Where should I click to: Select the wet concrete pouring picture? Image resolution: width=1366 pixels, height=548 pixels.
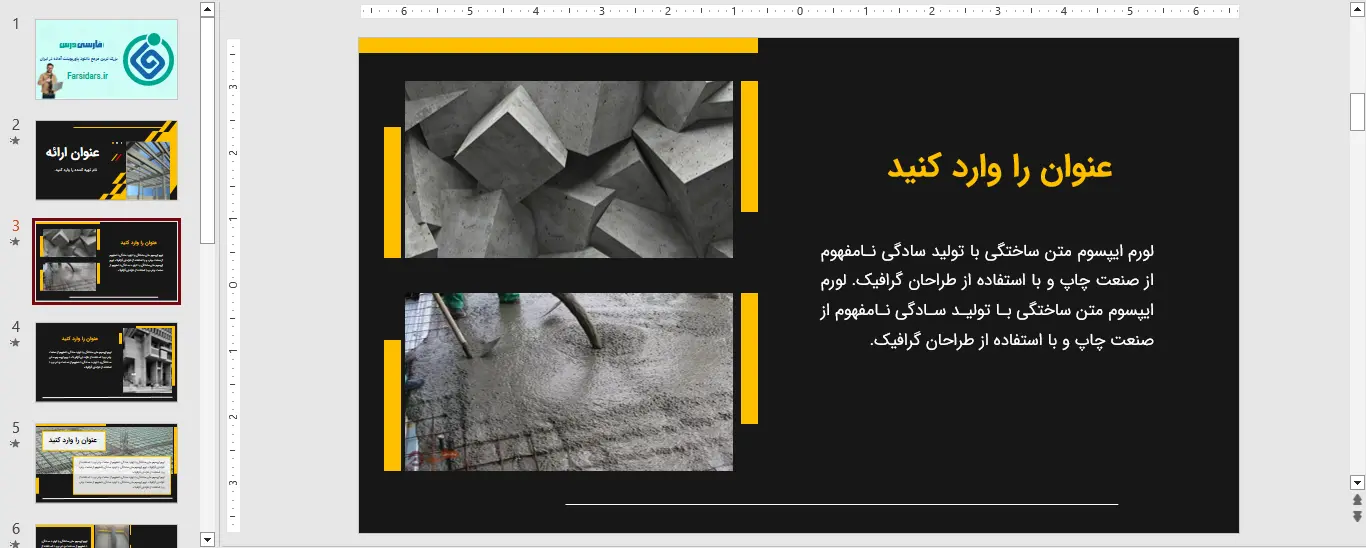pos(569,382)
